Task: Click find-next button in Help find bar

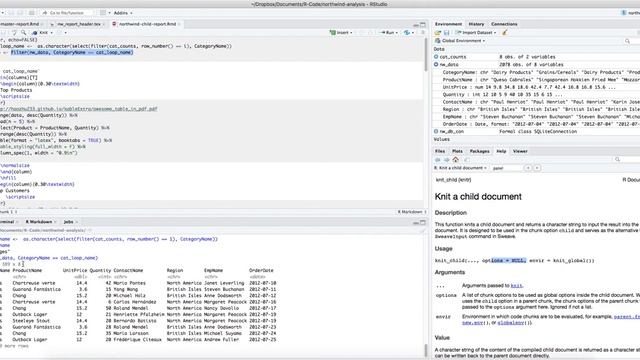Action: (537, 168)
